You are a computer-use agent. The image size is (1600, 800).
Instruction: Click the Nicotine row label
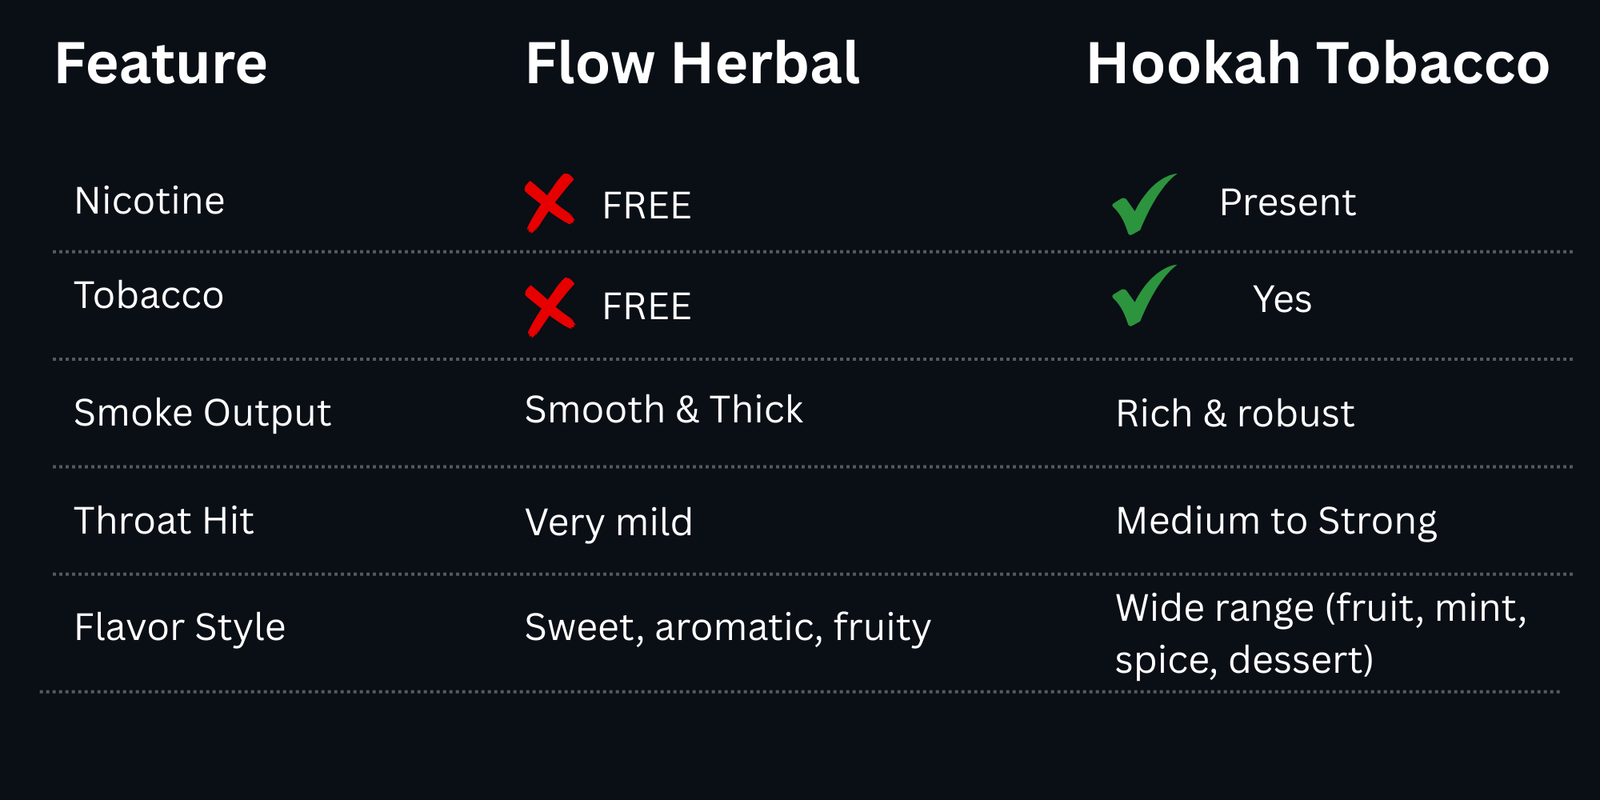click(149, 201)
